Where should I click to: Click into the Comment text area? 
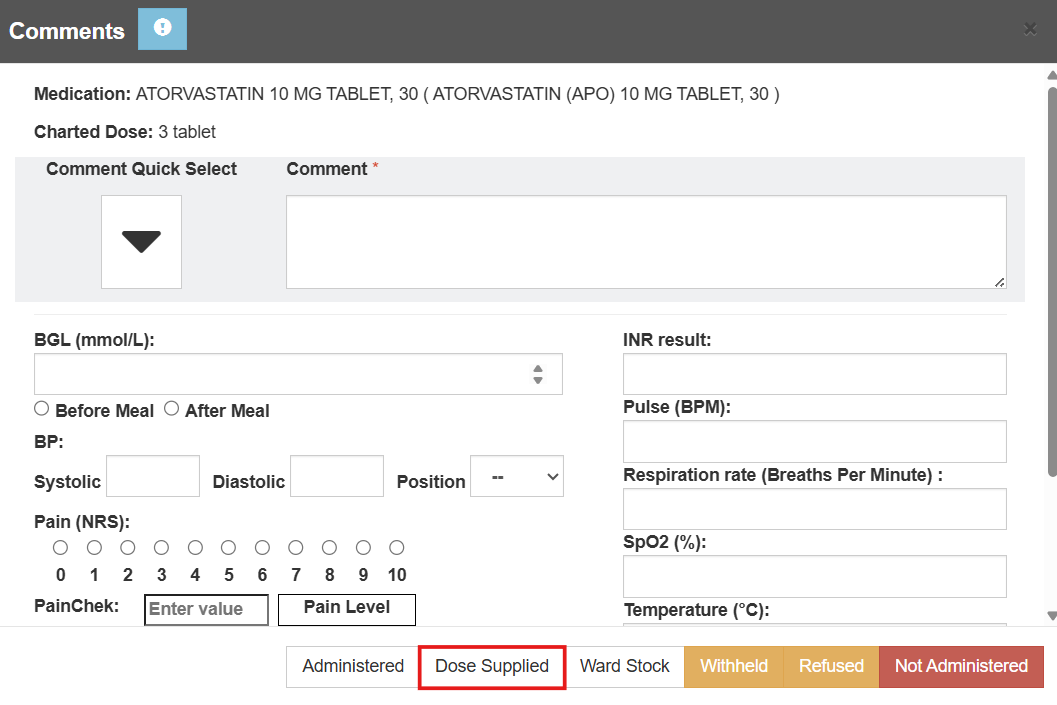(646, 242)
